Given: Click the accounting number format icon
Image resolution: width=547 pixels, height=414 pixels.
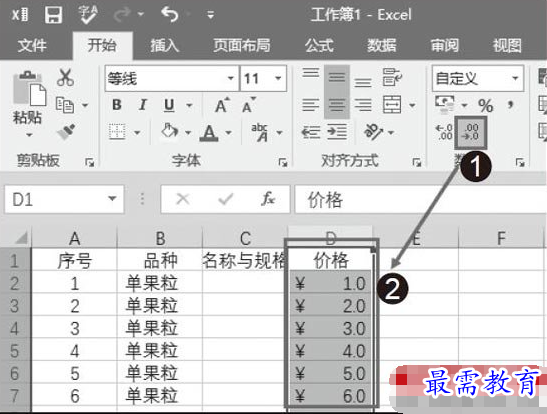Looking at the screenshot, I should pyautogui.click(x=445, y=105).
